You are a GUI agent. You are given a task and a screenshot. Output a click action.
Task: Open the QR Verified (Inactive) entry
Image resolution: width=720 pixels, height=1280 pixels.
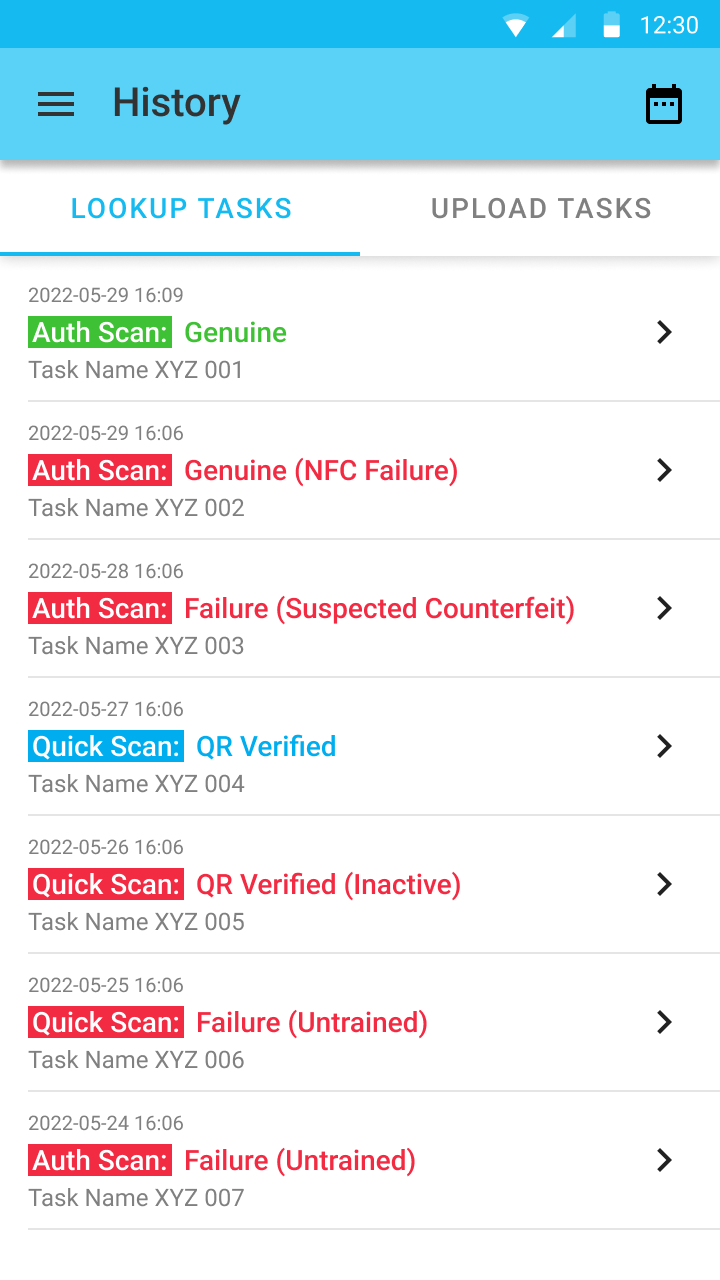pyautogui.click(x=328, y=884)
